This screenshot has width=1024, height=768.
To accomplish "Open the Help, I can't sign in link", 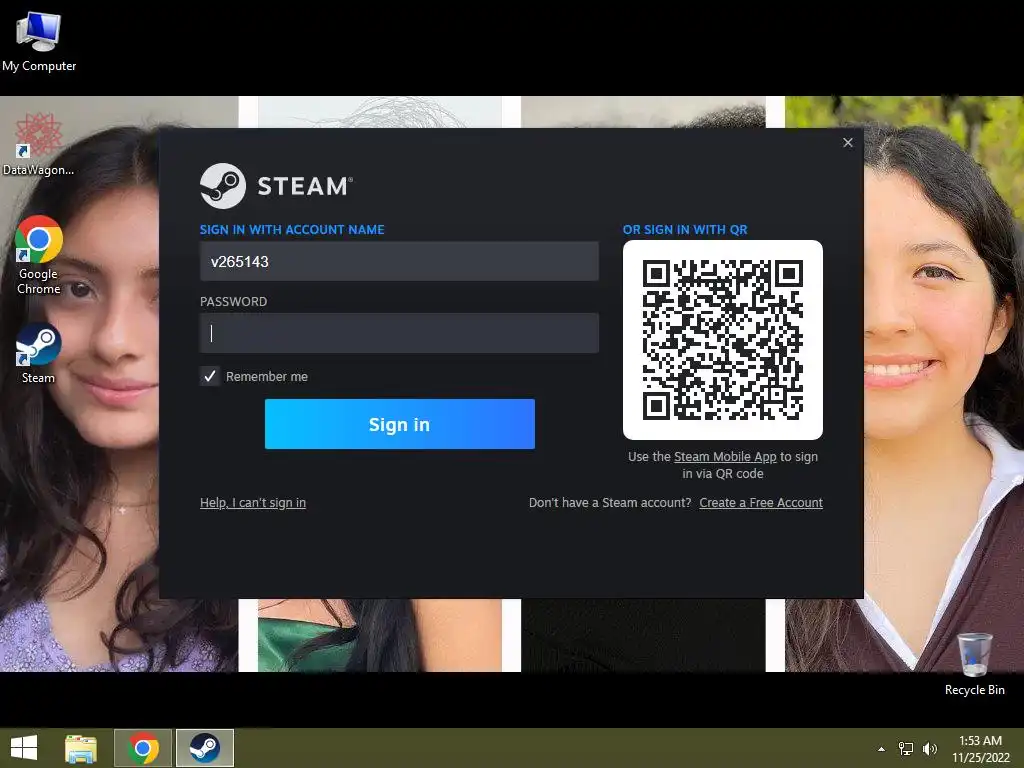I will (253, 503).
